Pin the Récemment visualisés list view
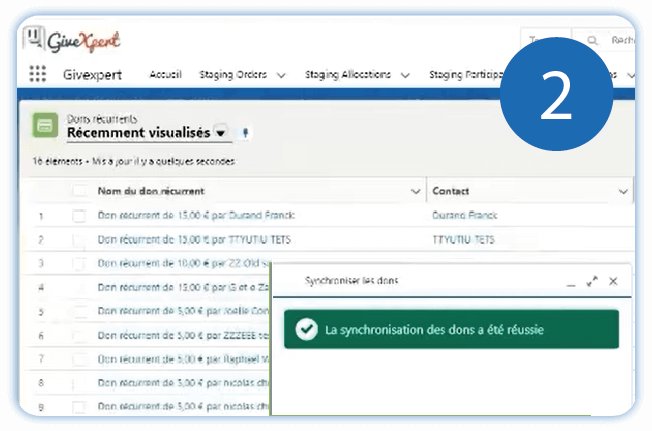 [245, 133]
